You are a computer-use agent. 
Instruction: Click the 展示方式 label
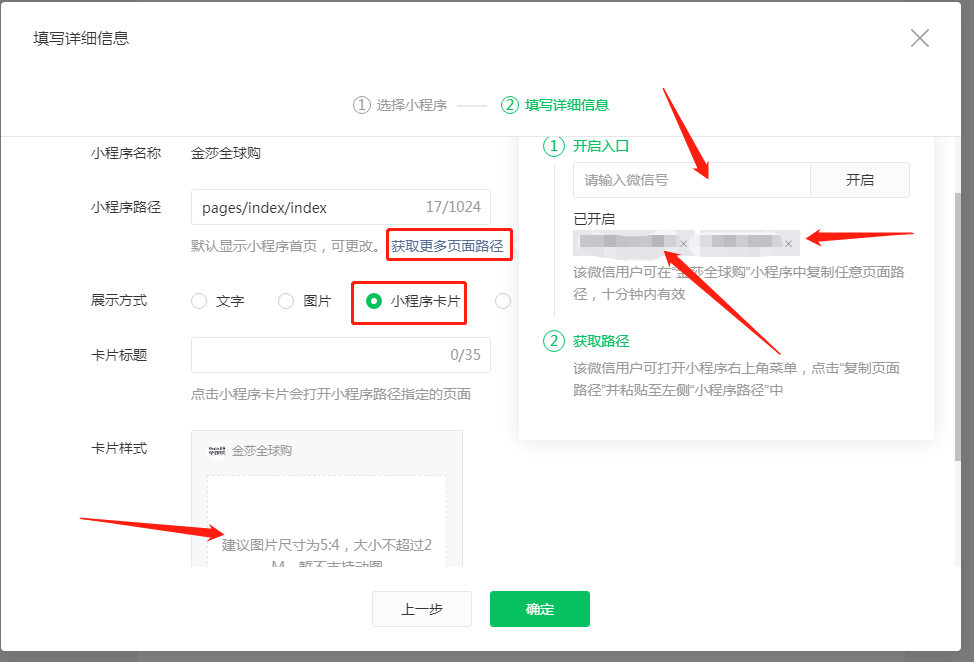tap(119, 300)
